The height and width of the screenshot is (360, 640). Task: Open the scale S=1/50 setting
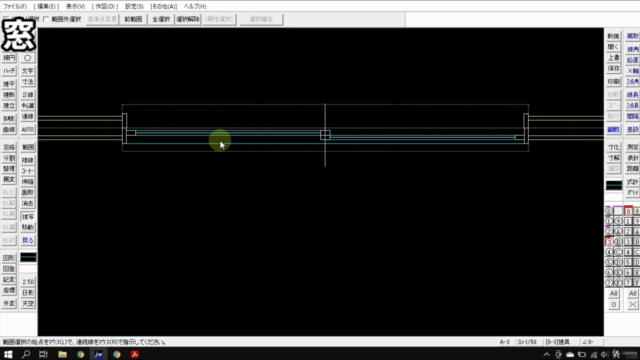click(x=527, y=342)
